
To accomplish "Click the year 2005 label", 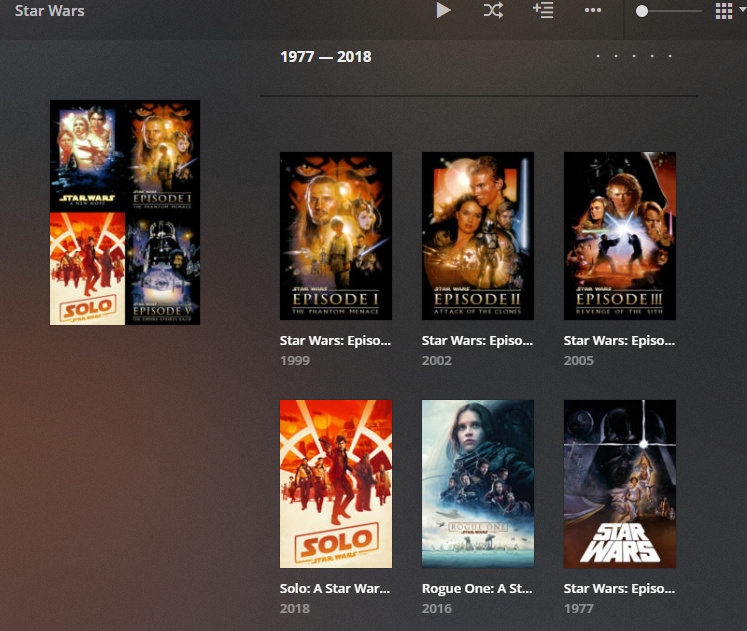I will click(x=579, y=360).
